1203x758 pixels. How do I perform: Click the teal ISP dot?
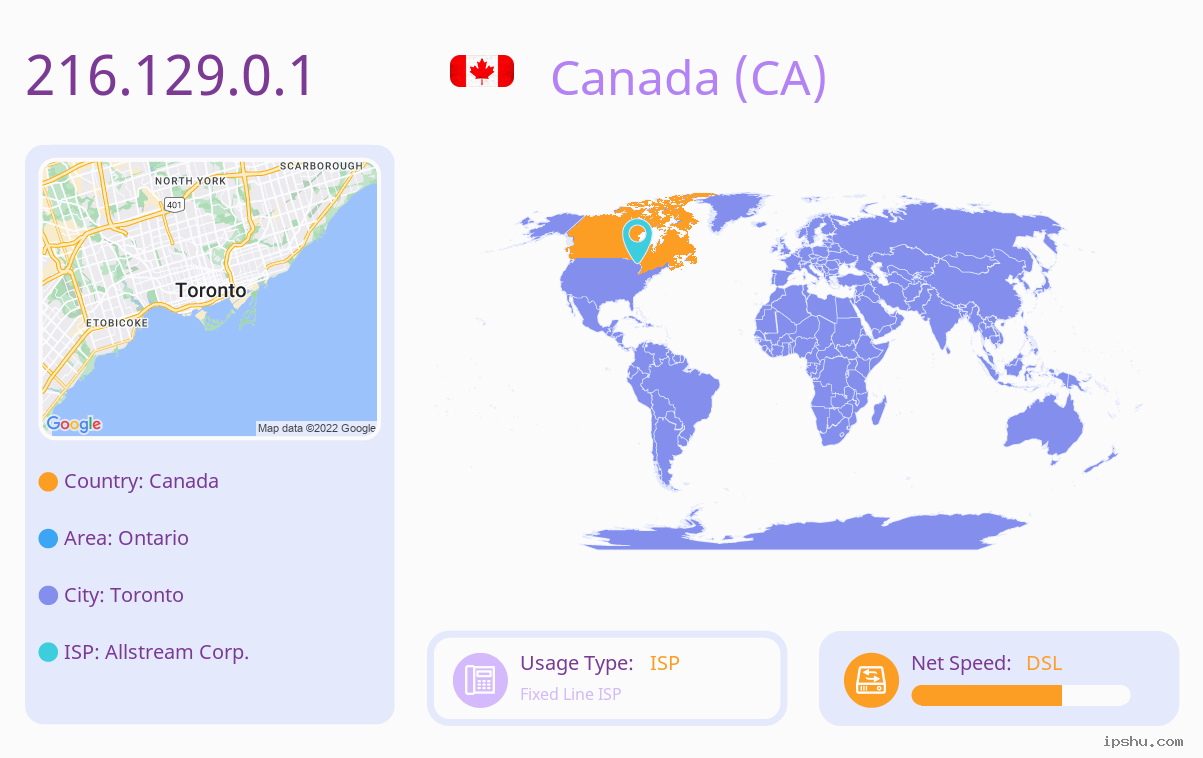[48, 653]
